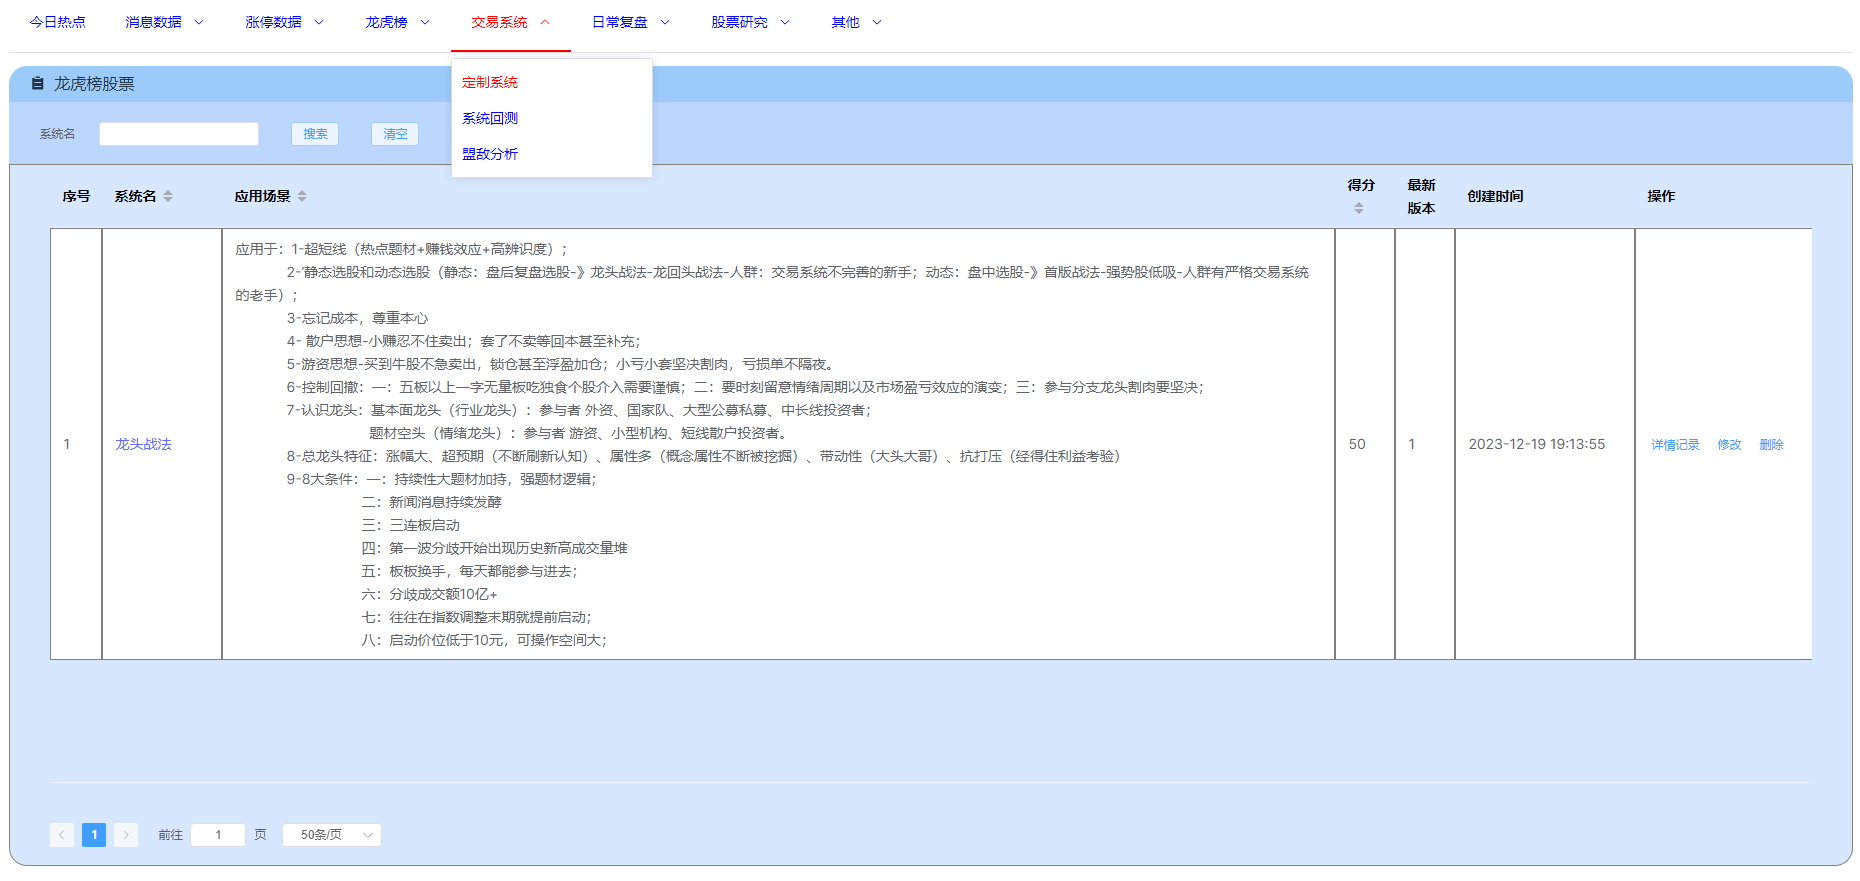The image size is (1860, 881).
Task: Expand 龙虎榜 menu
Action: click(x=397, y=22)
